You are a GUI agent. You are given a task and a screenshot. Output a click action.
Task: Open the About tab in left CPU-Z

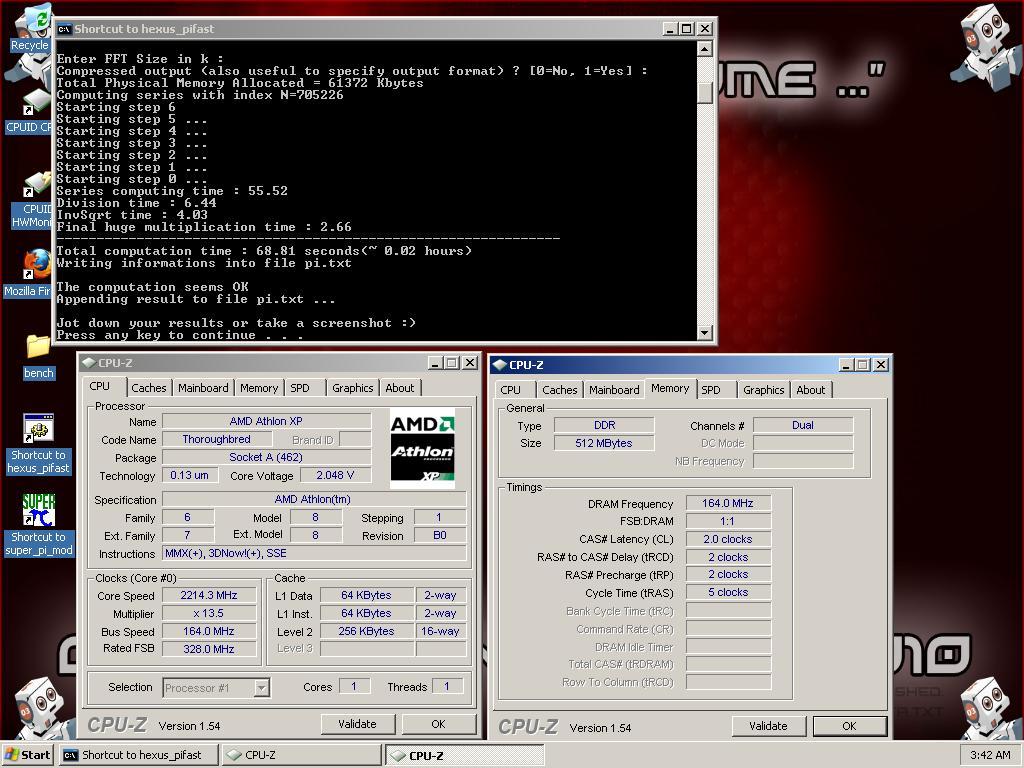(x=400, y=388)
